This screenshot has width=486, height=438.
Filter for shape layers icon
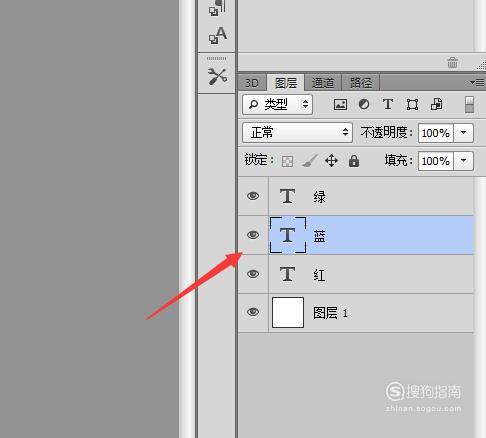pos(412,105)
